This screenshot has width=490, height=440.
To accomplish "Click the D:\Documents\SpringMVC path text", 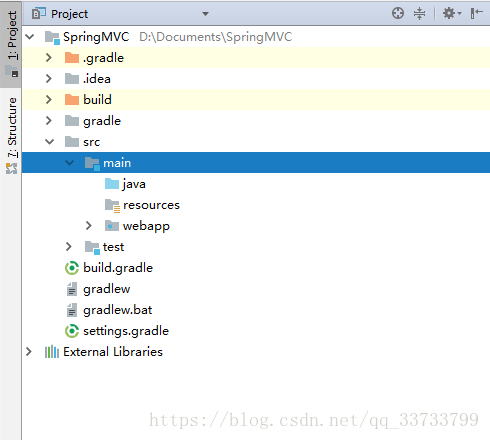I will [216, 37].
